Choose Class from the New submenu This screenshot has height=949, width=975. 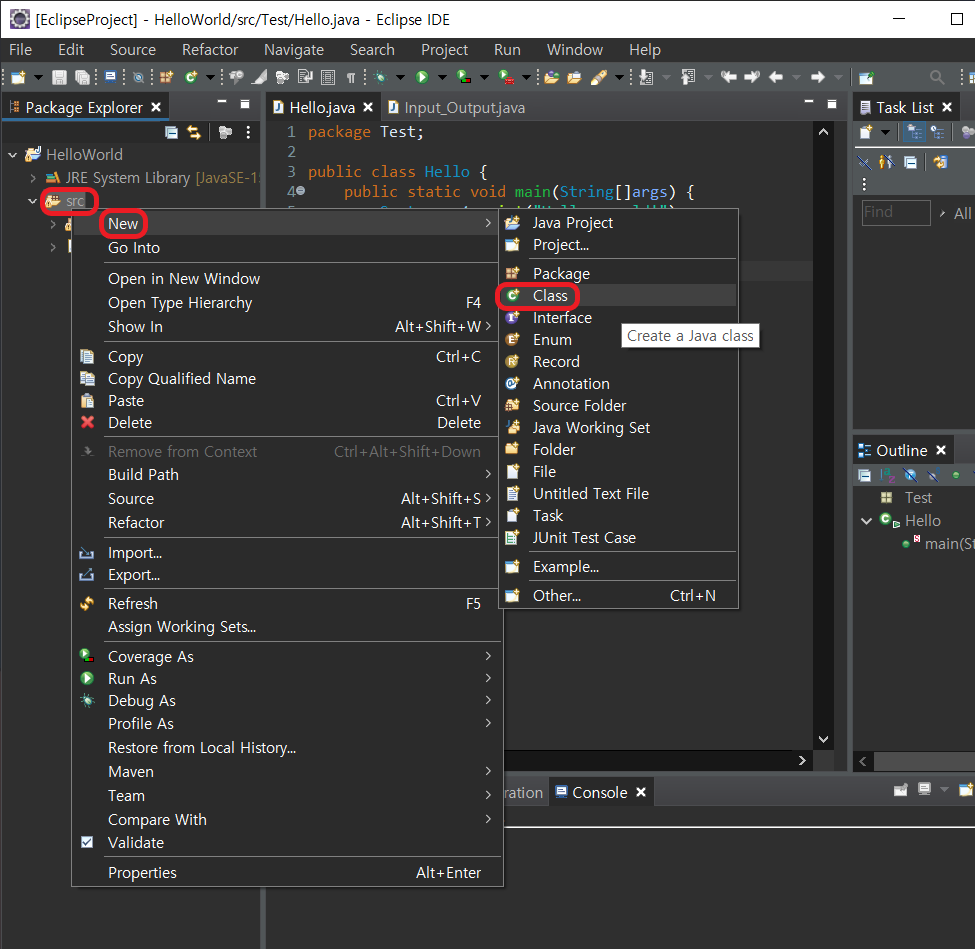click(x=618, y=295)
